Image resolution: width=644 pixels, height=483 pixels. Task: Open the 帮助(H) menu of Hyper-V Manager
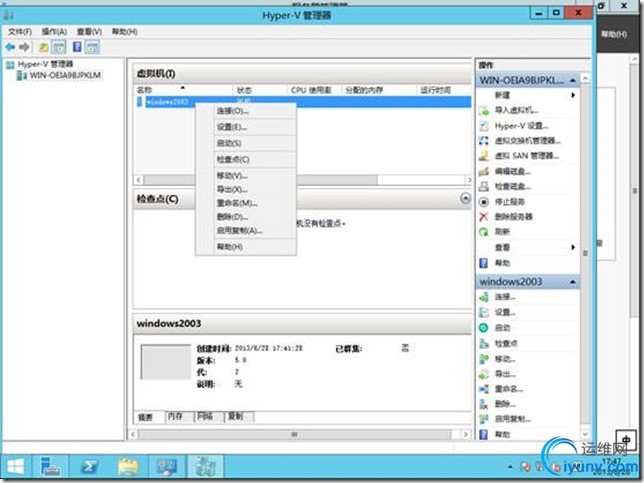click(x=124, y=32)
